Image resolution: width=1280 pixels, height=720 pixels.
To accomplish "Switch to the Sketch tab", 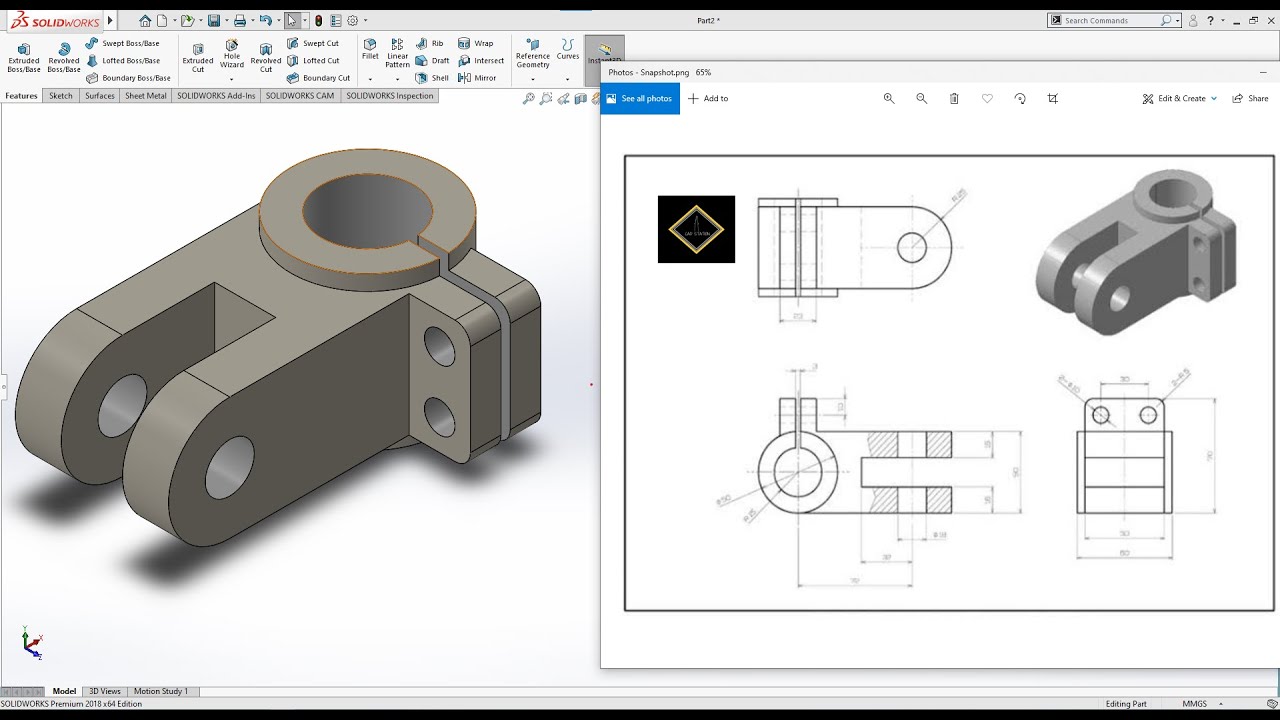I will pos(61,96).
